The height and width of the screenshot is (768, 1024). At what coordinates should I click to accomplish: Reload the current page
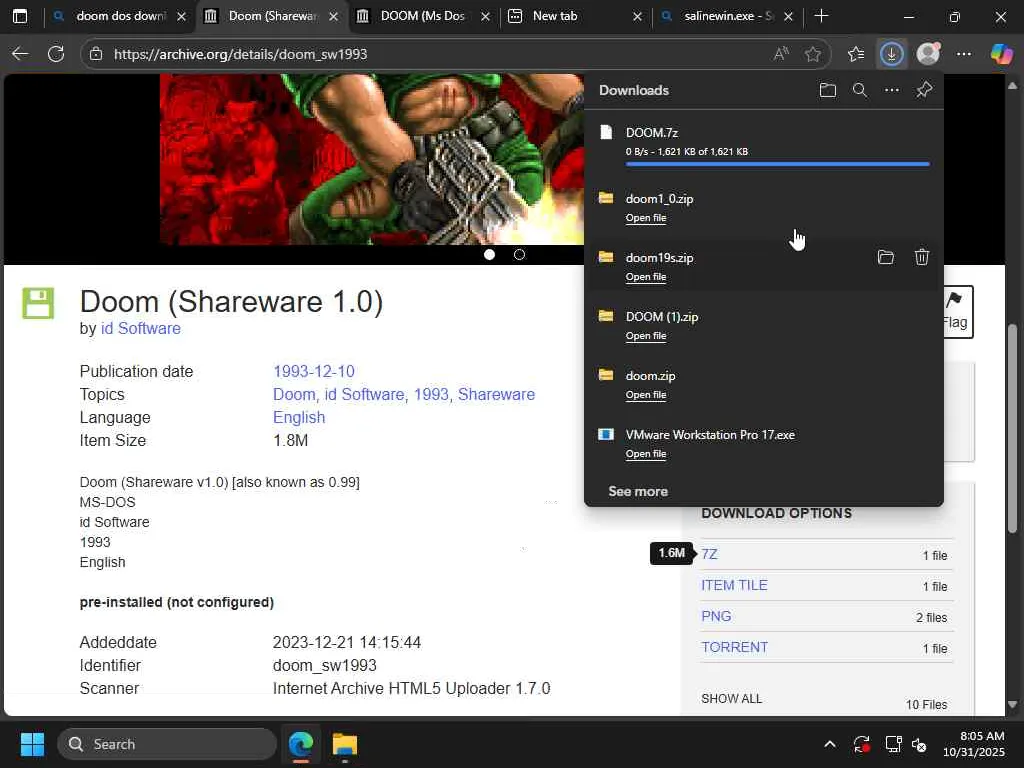point(56,54)
